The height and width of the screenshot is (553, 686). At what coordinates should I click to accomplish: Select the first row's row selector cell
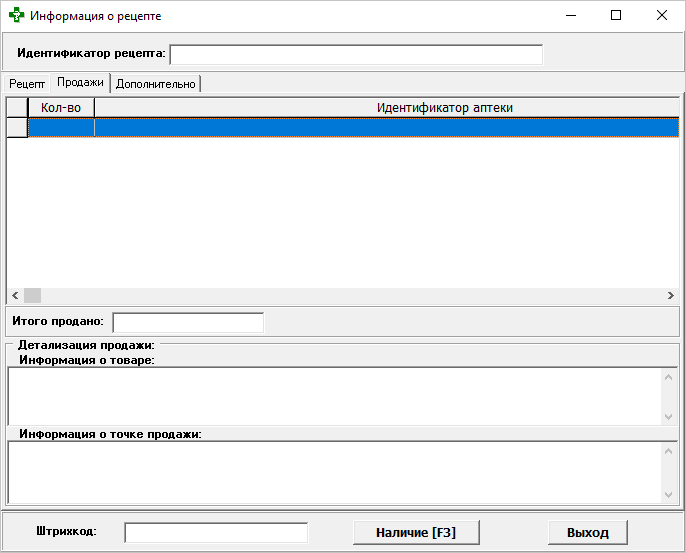[x=17, y=127]
